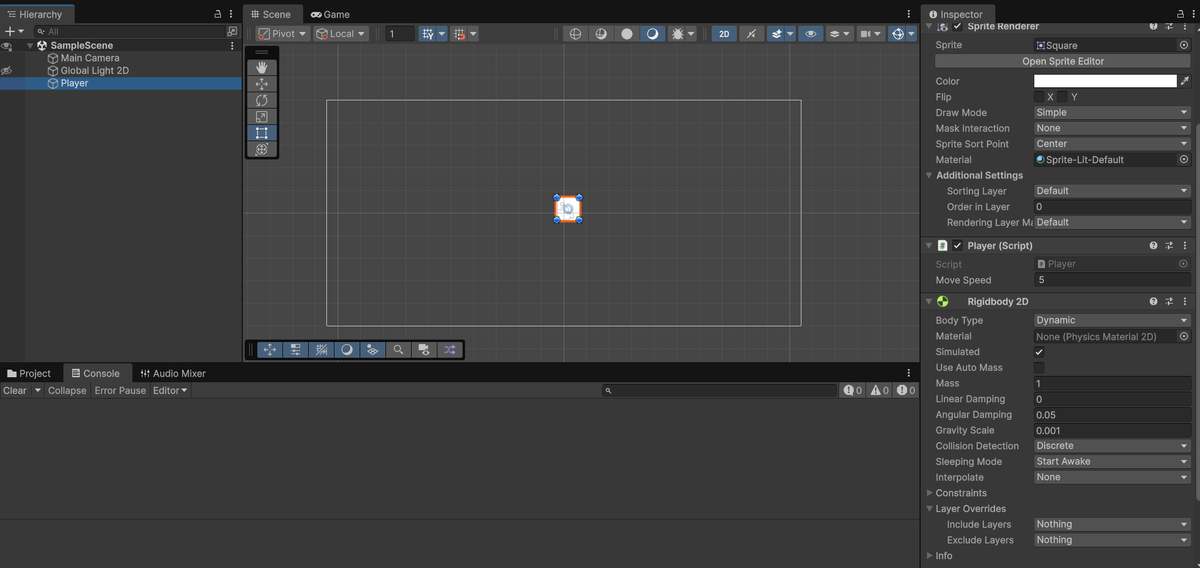This screenshot has width=1200, height=568.
Task: Switch to the Game tab
Action: 330,14
